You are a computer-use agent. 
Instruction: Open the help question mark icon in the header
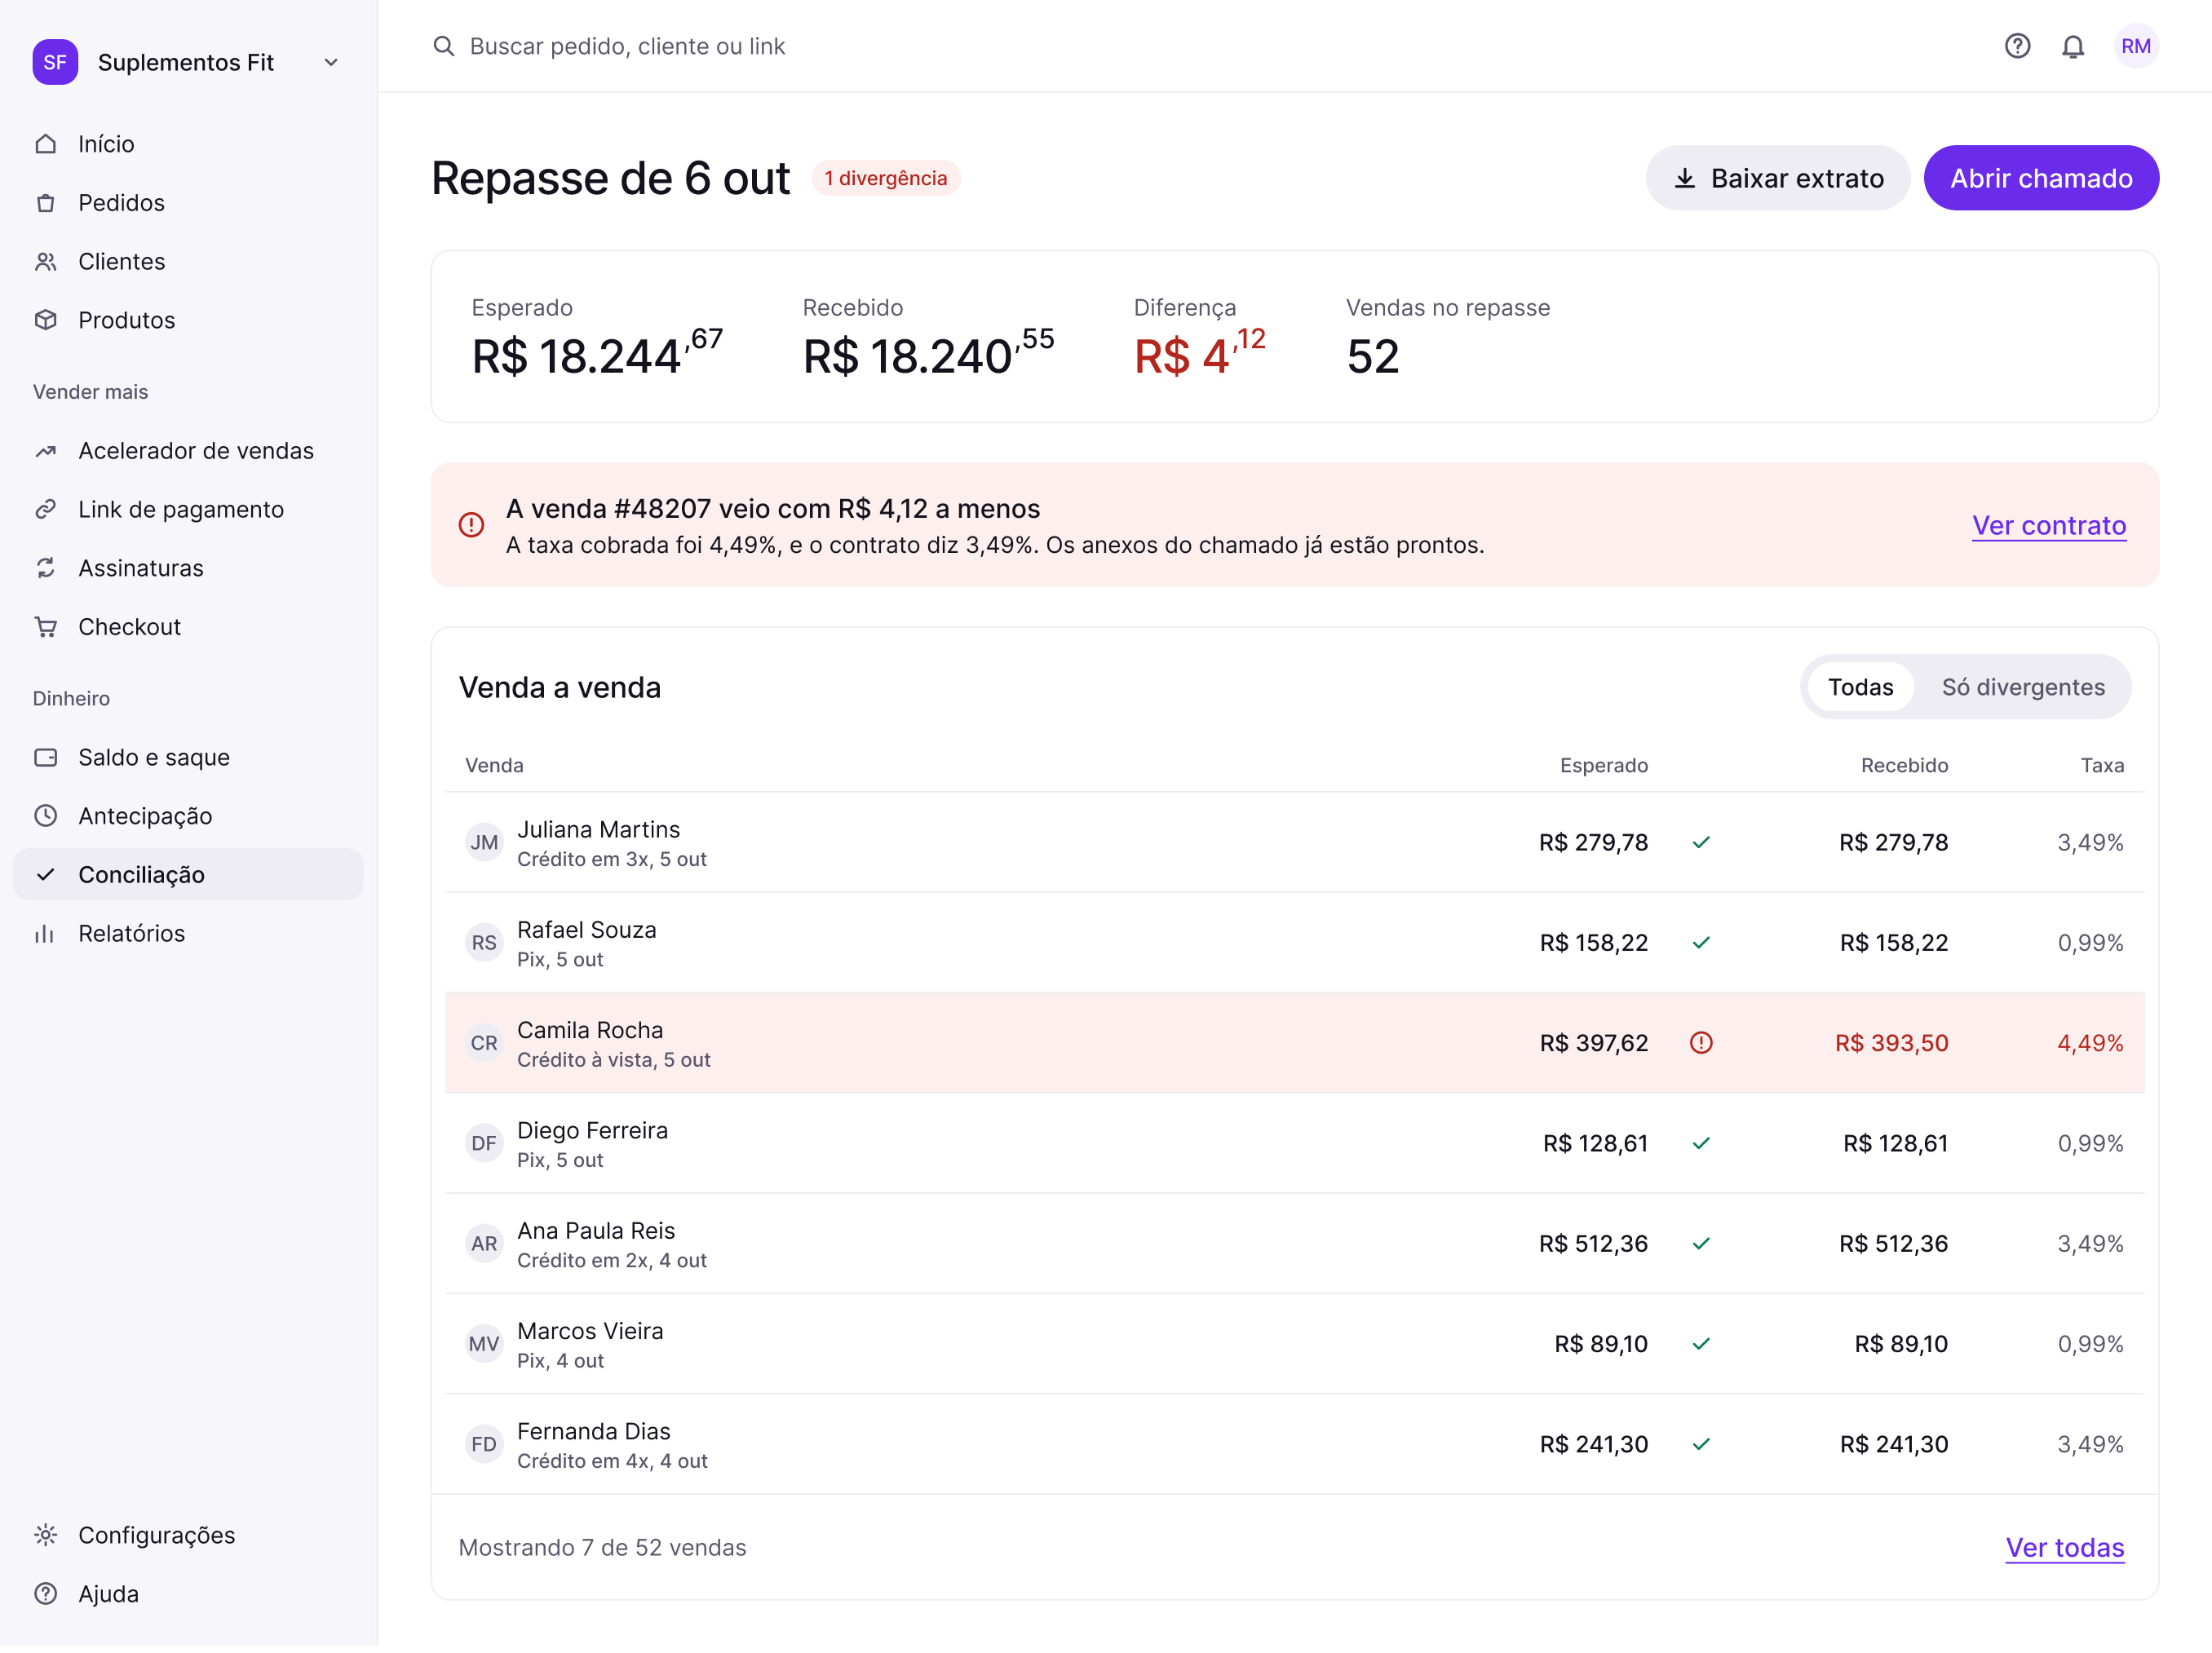[2017, 46]
